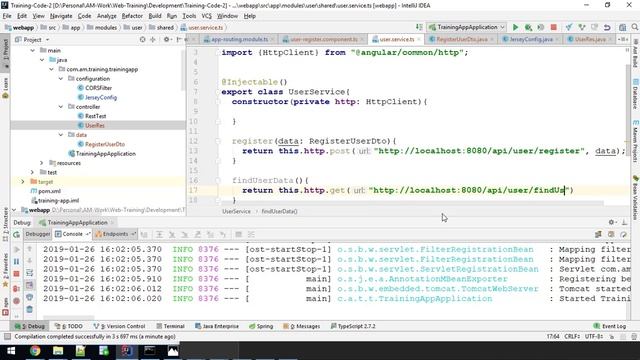Click findUserData() breadcrumb below editor

(280, 211)
